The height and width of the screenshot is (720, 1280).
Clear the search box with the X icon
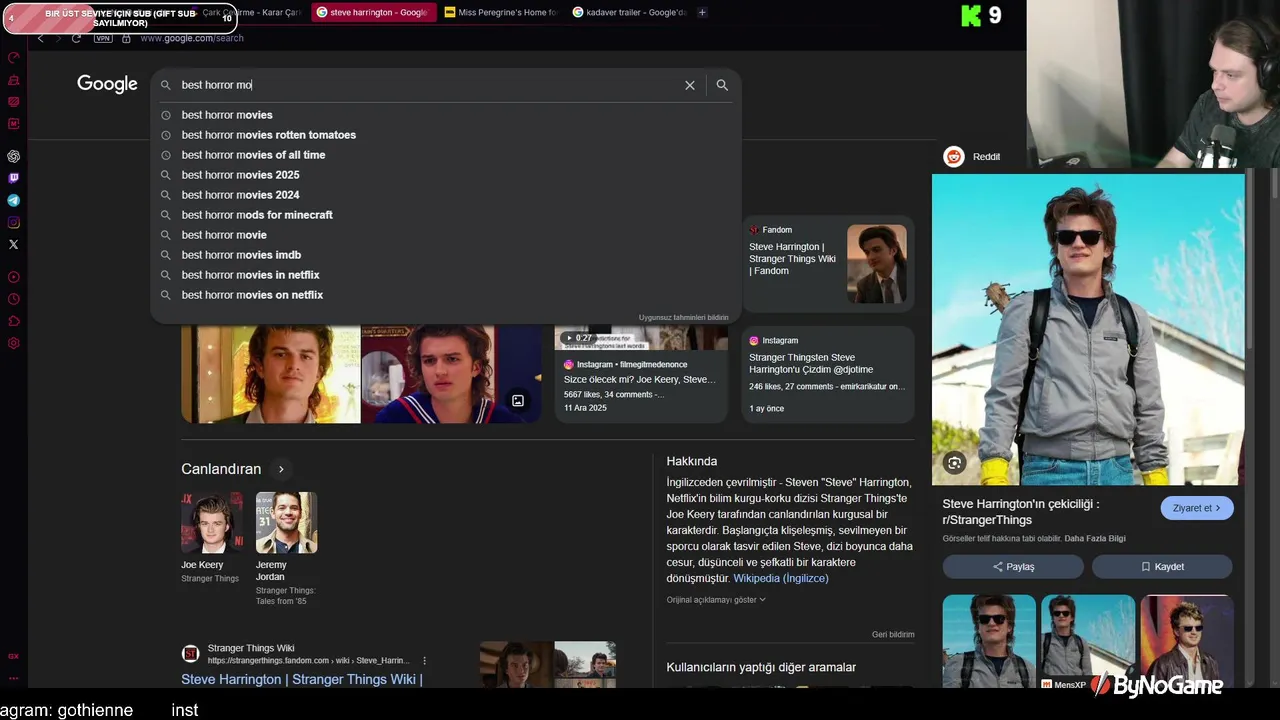[689, 85]
